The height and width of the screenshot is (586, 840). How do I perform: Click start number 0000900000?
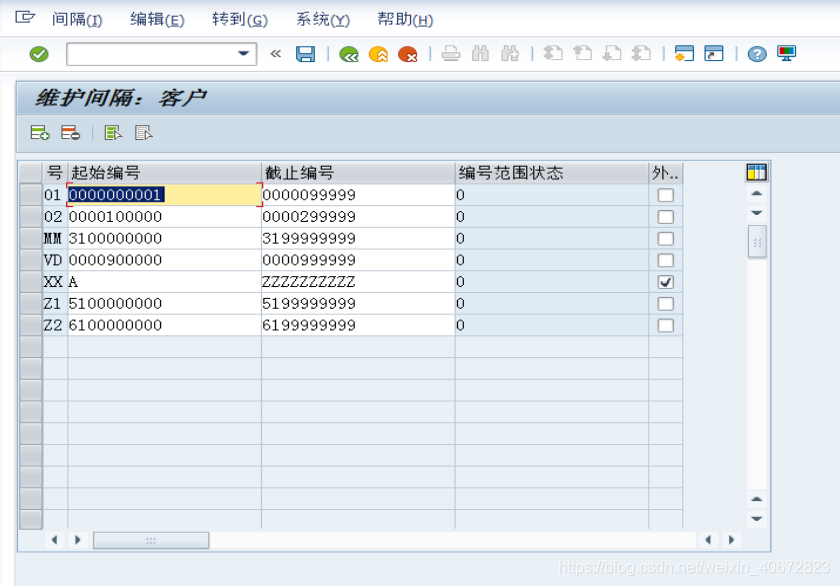coord(164,260)
